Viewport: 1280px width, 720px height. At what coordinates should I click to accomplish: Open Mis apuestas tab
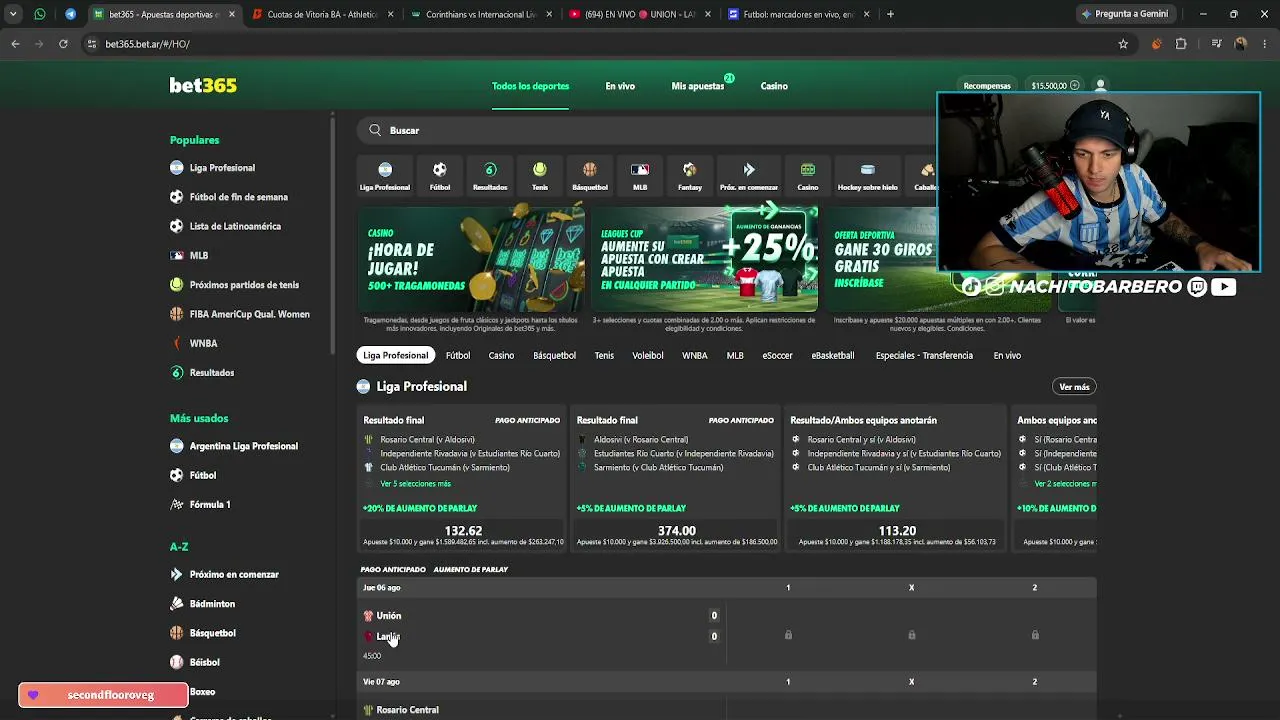(x=698, y=86)
